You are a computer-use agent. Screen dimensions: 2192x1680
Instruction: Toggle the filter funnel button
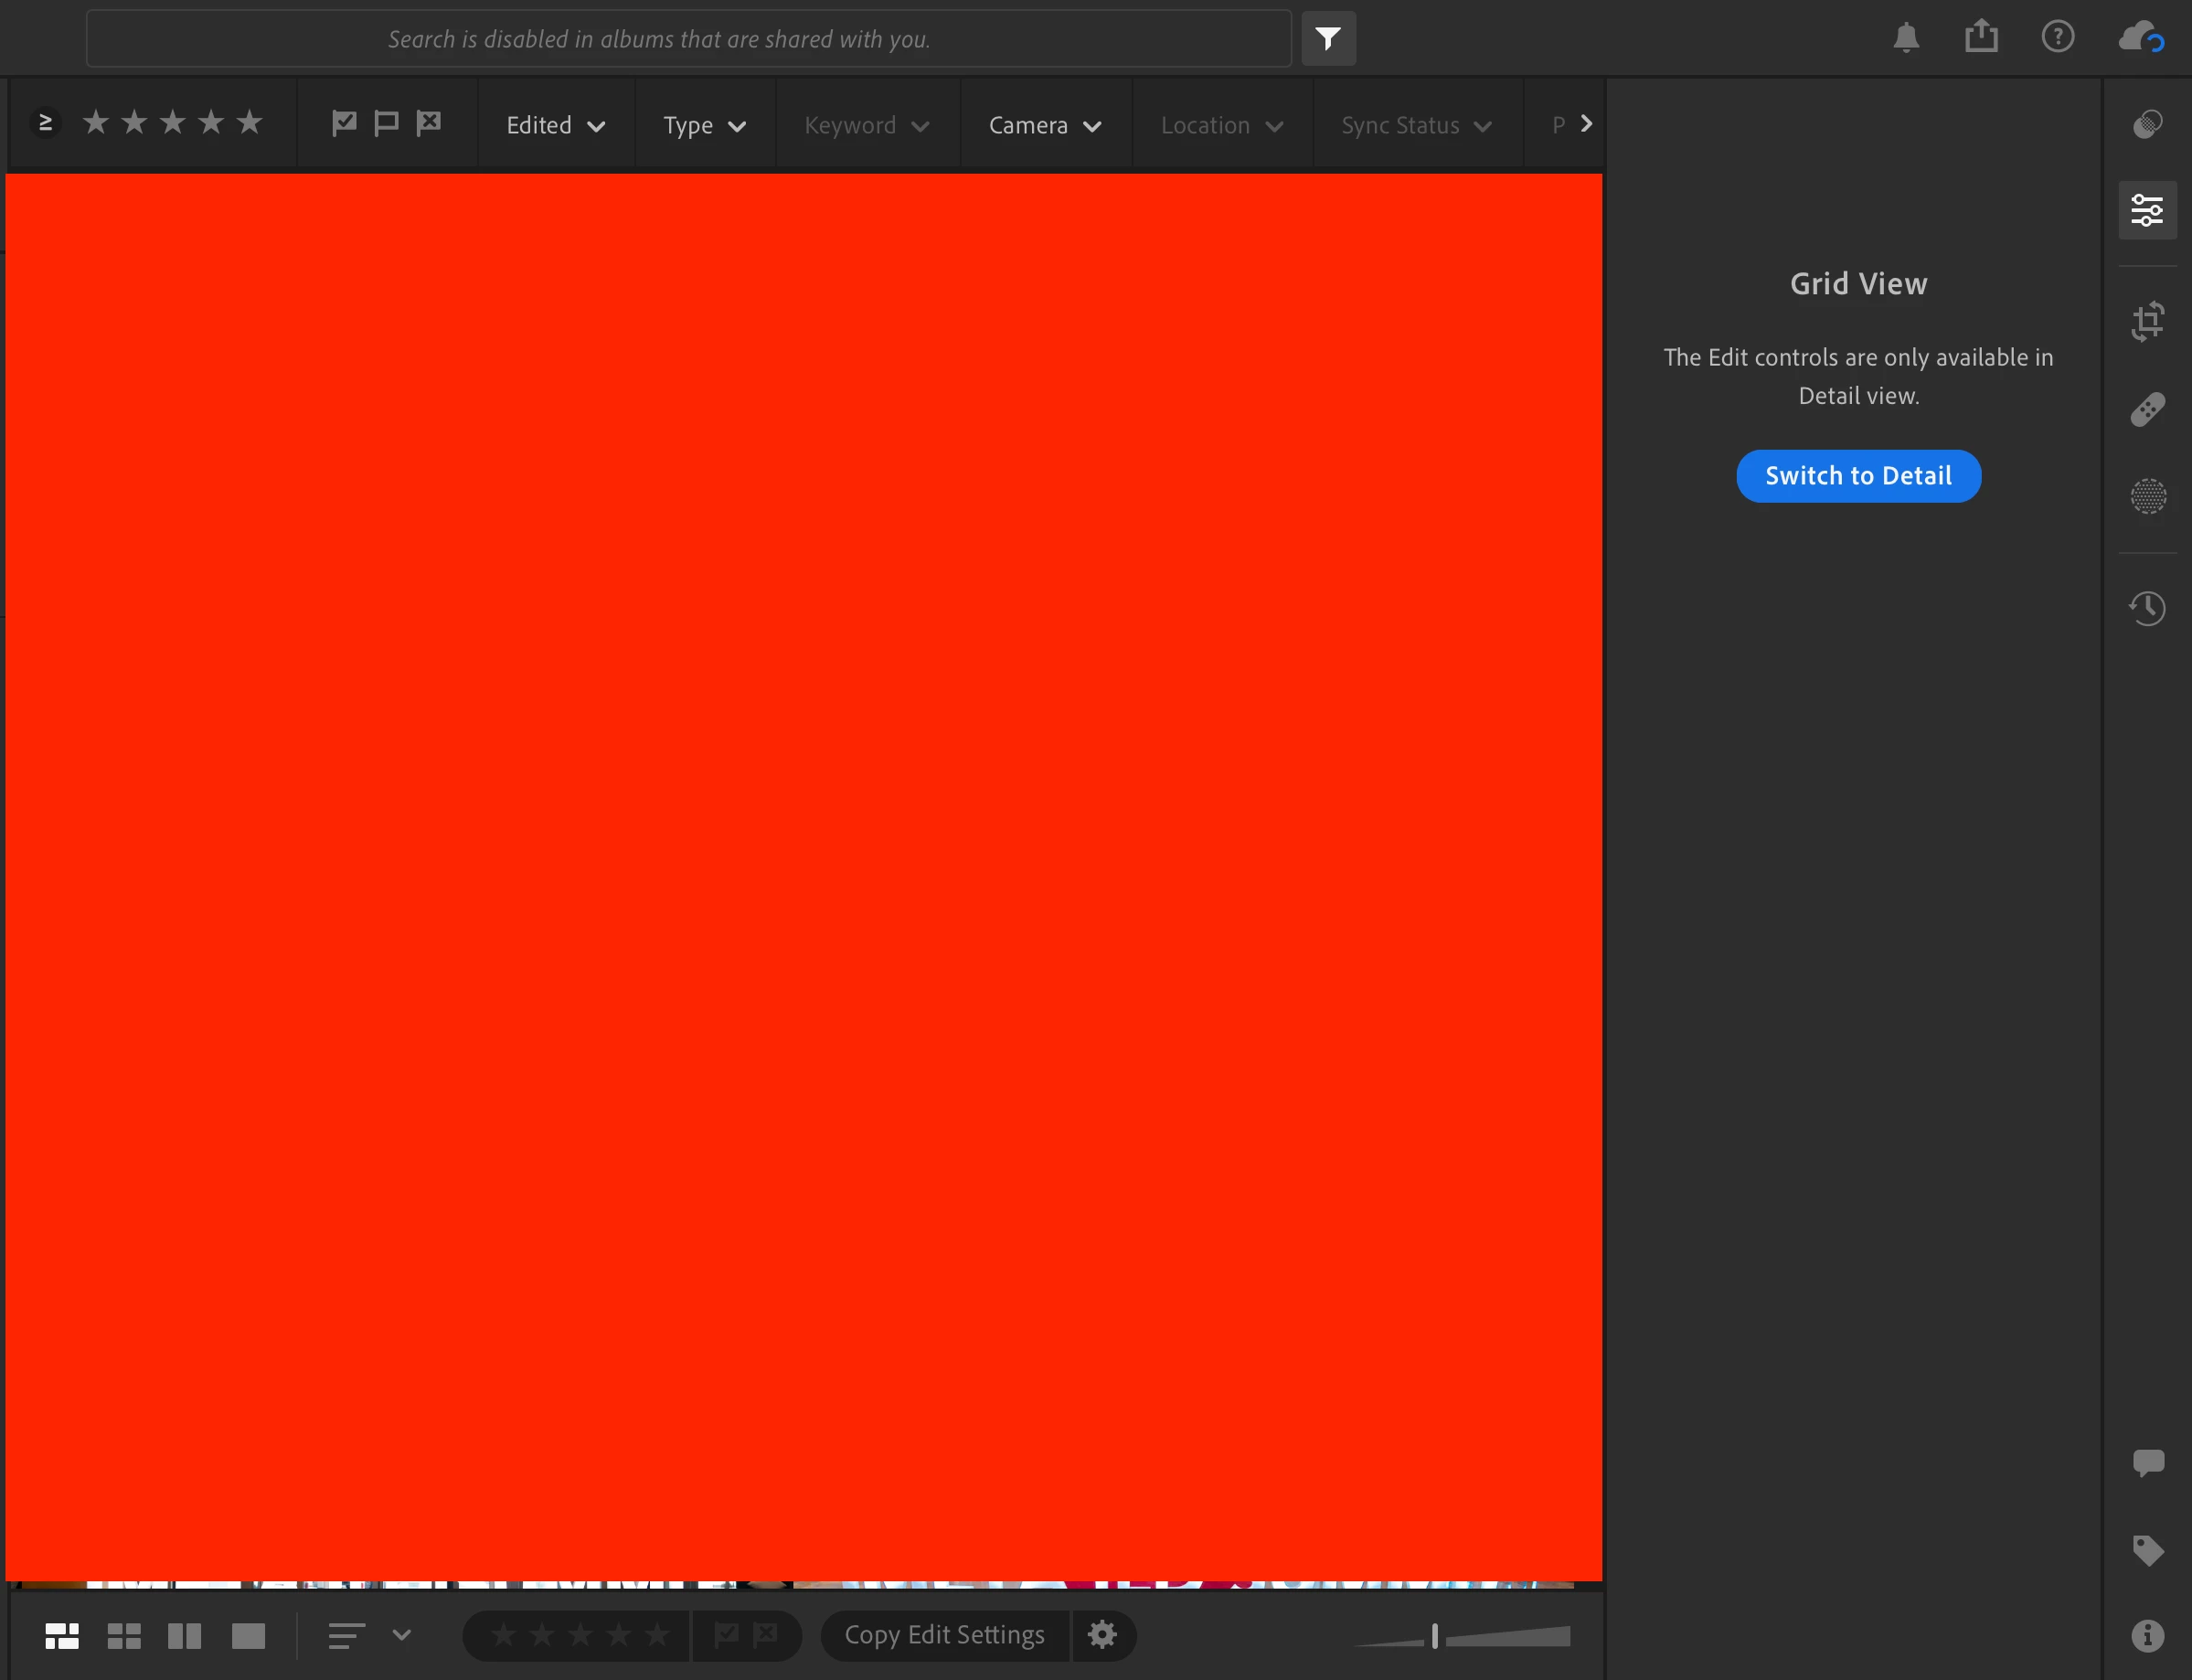1328,39
